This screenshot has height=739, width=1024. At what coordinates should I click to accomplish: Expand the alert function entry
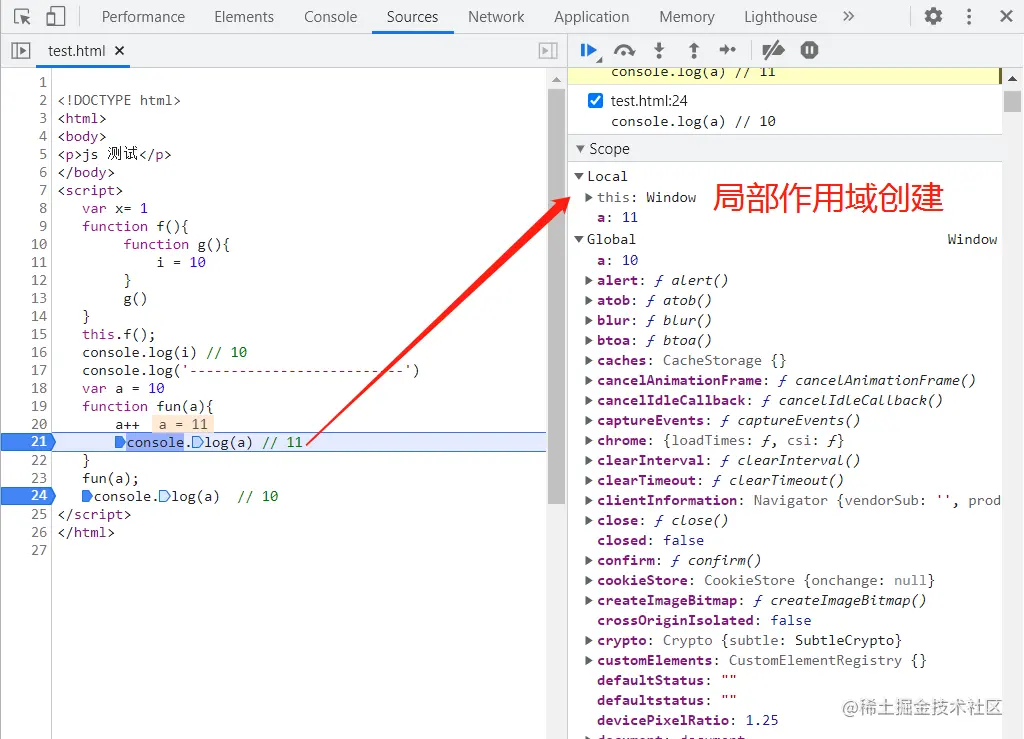[588, 280]
